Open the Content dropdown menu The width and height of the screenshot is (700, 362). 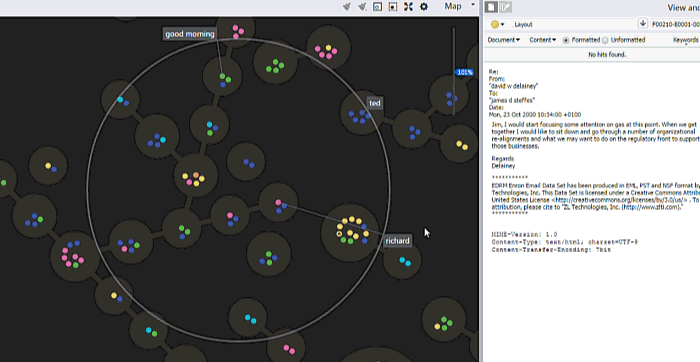(x=542, y=40)
